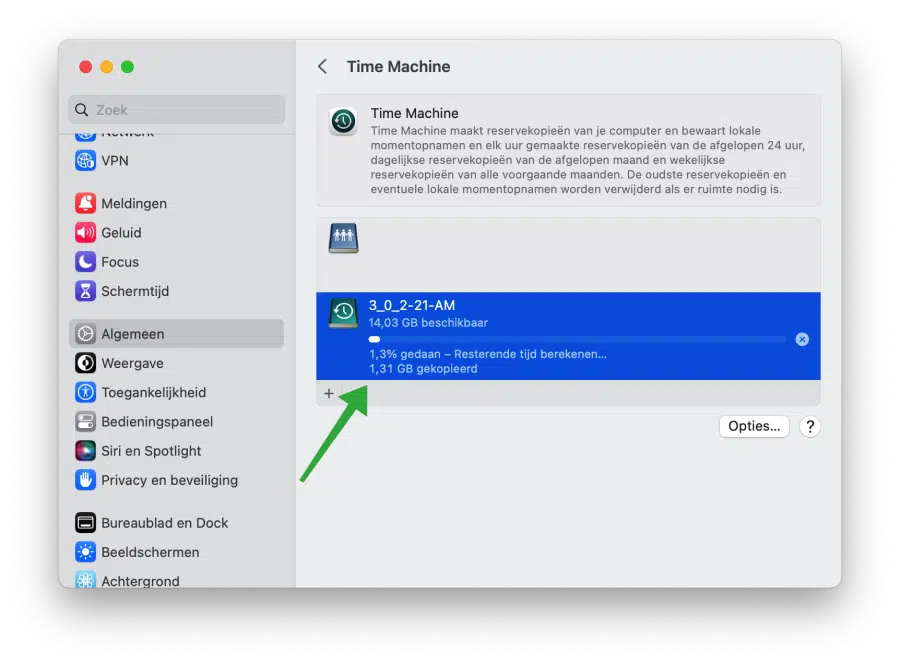This screenshot has height=665, width=900.
Task: Click the 14,03 GB beschikbaar text
Action: 428,323
